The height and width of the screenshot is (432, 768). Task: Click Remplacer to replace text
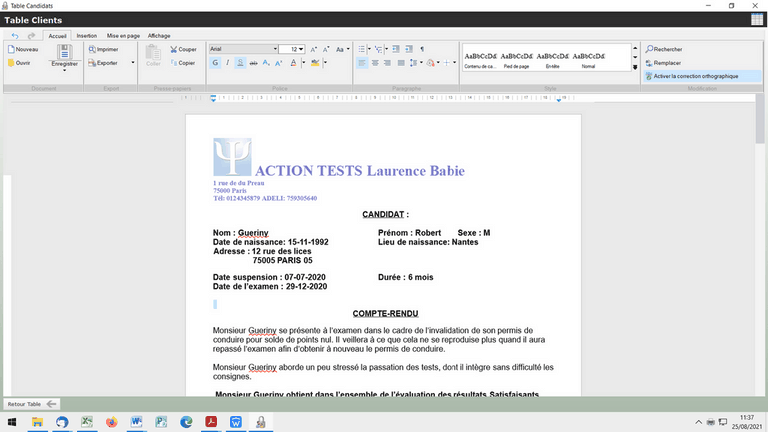(663, 63)
